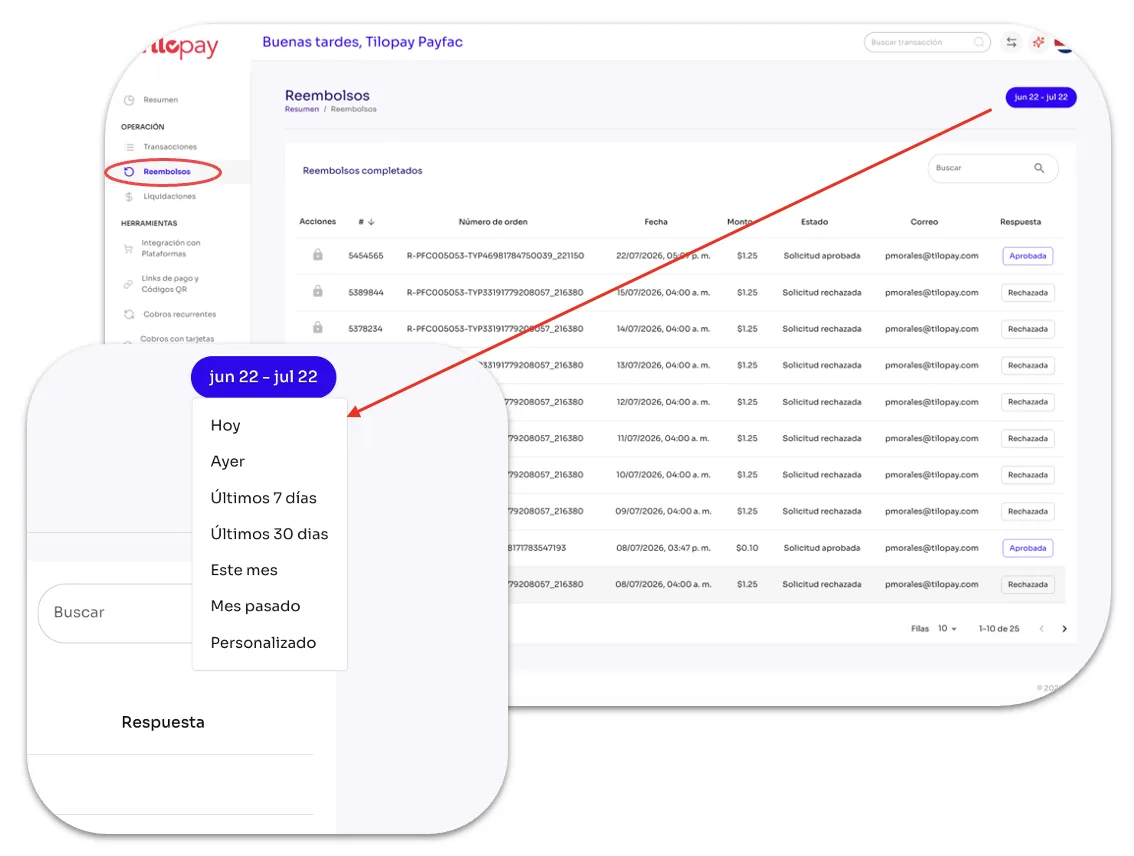Click Aprobada button for 08/07/2026, 03:47 p. m.
The width and height of the screenshot is (1134, 856).
[x=1028, y=548]
